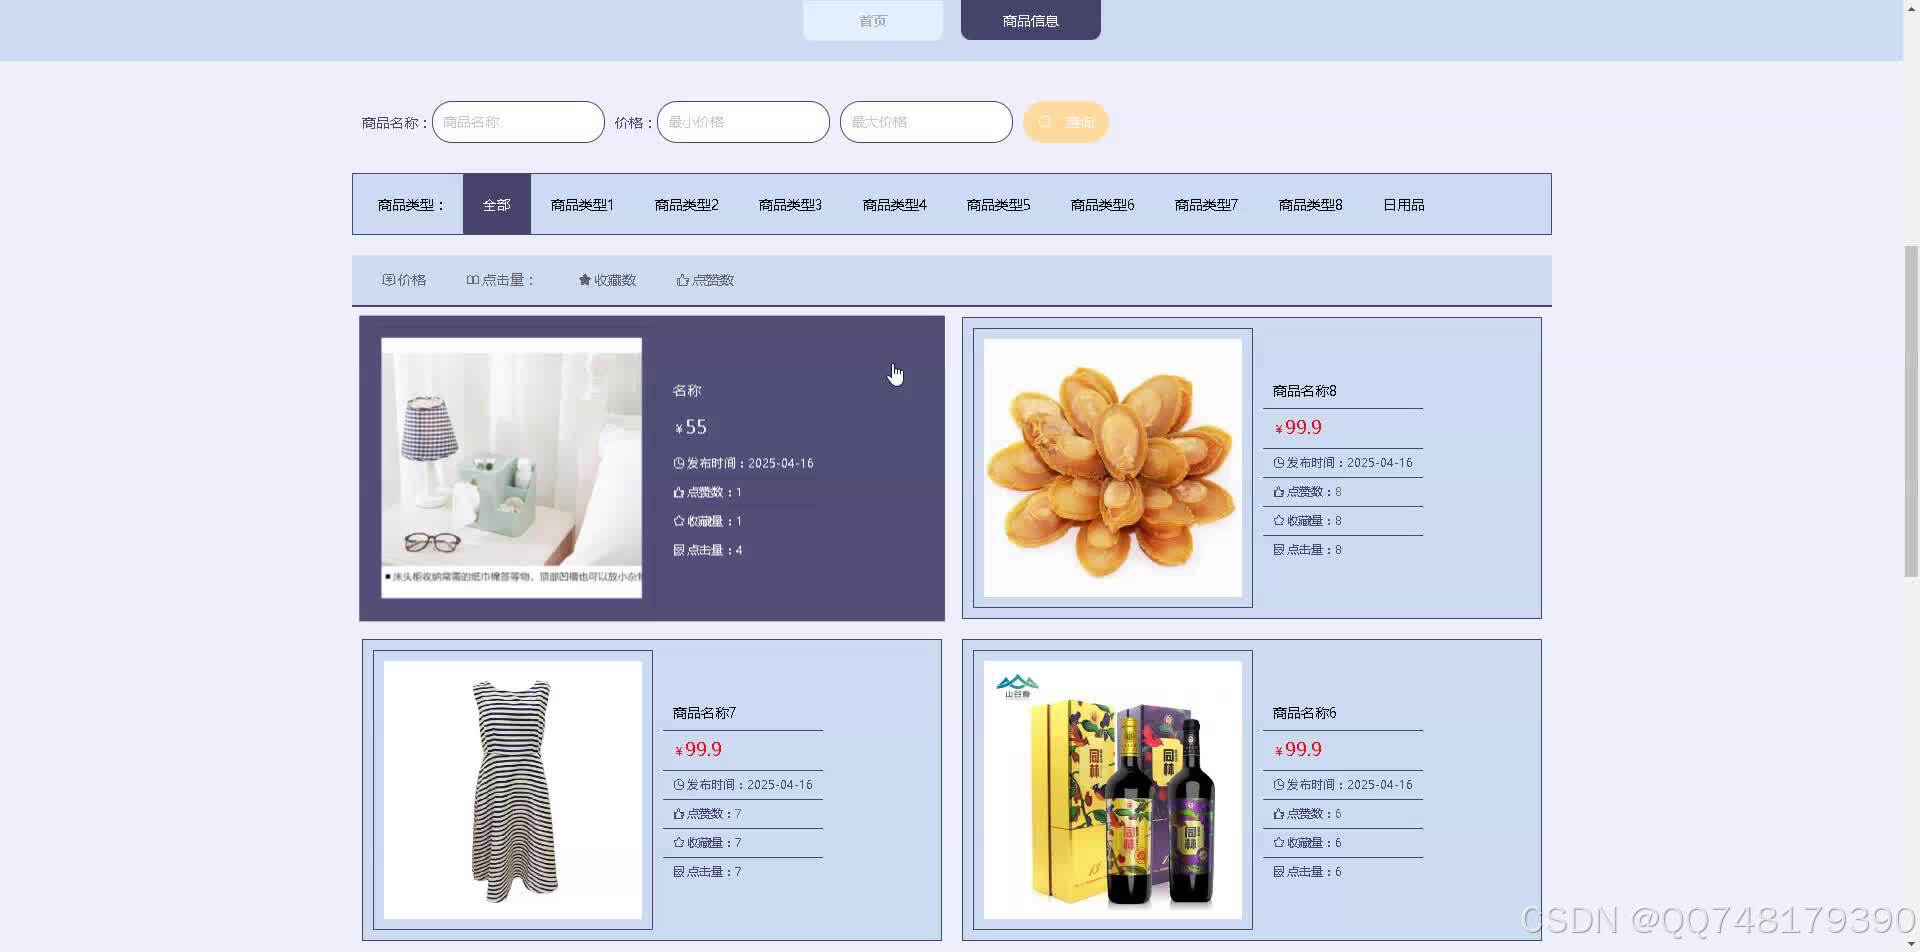Enable the 商品类型3 category filter
Viewport: 1920px width, 952px height.
pos(789,204)
